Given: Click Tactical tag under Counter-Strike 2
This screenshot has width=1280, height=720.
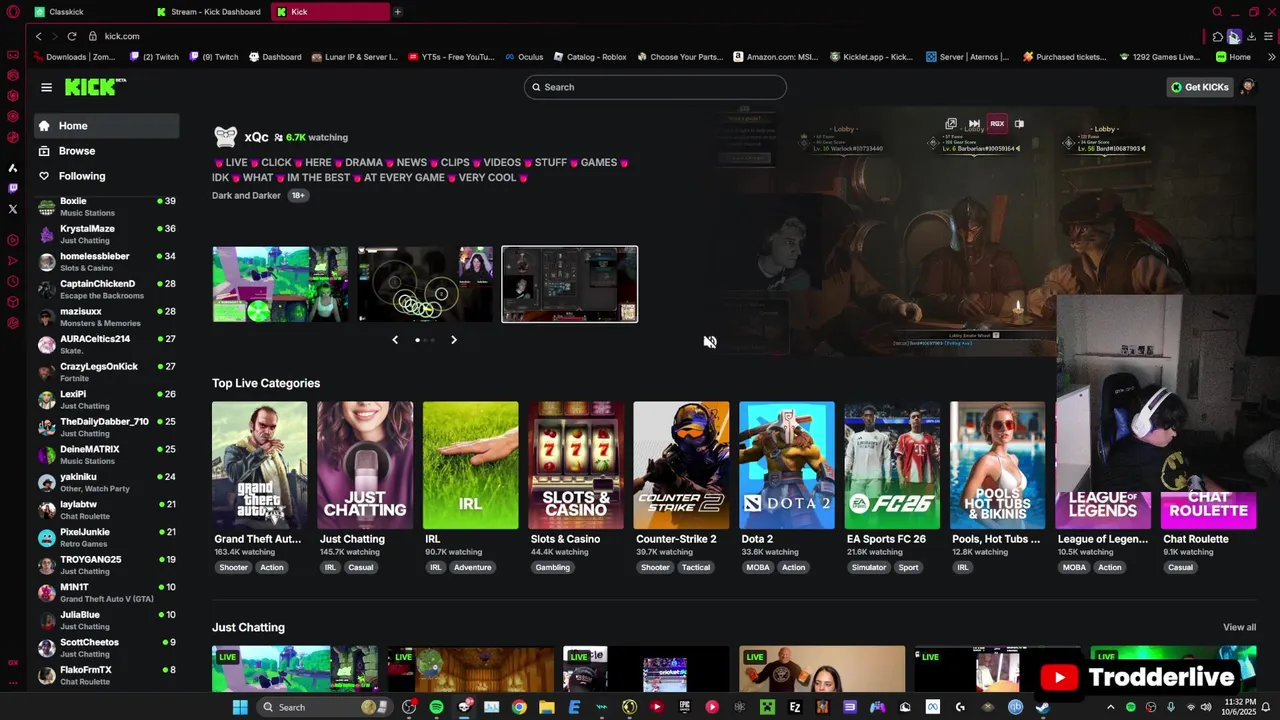Looking at the screenshot, I should point(696,567).
